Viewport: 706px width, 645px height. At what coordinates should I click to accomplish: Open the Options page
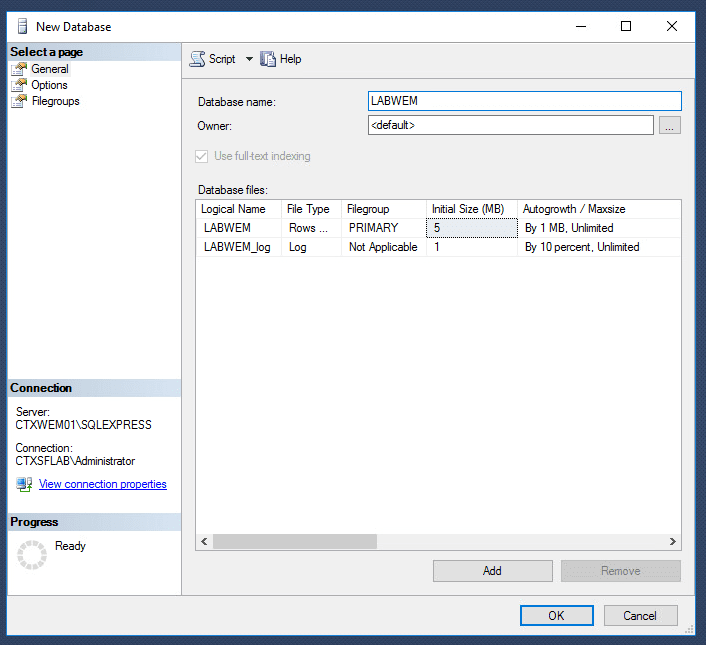coord(49,85)
